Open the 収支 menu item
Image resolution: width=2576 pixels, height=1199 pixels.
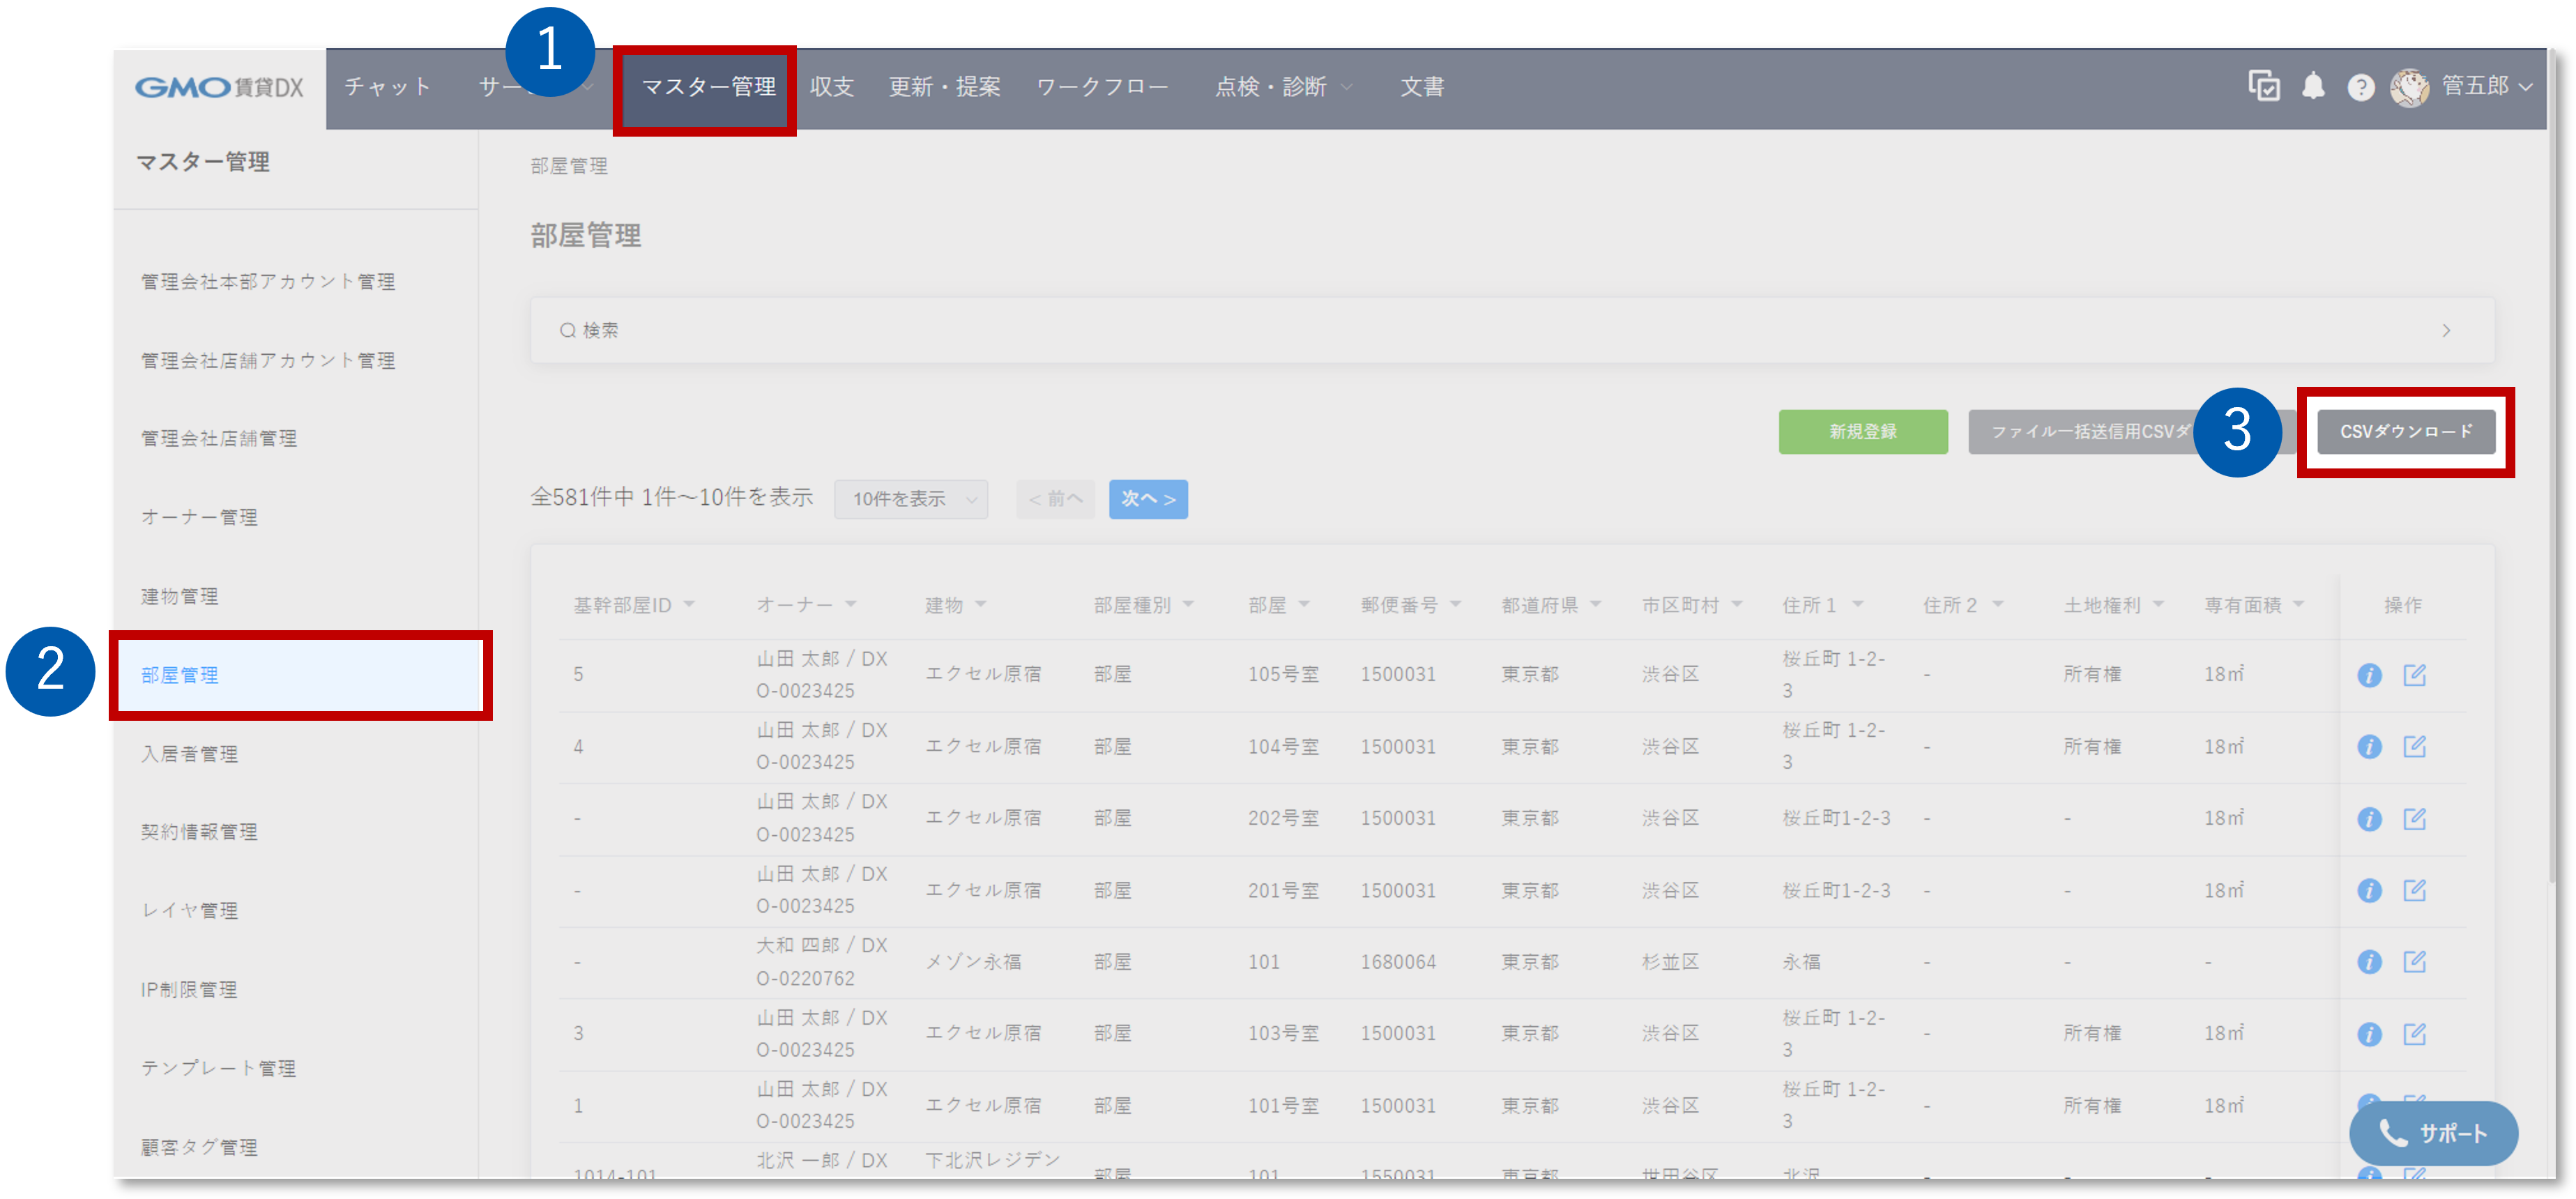pos(831,87)
